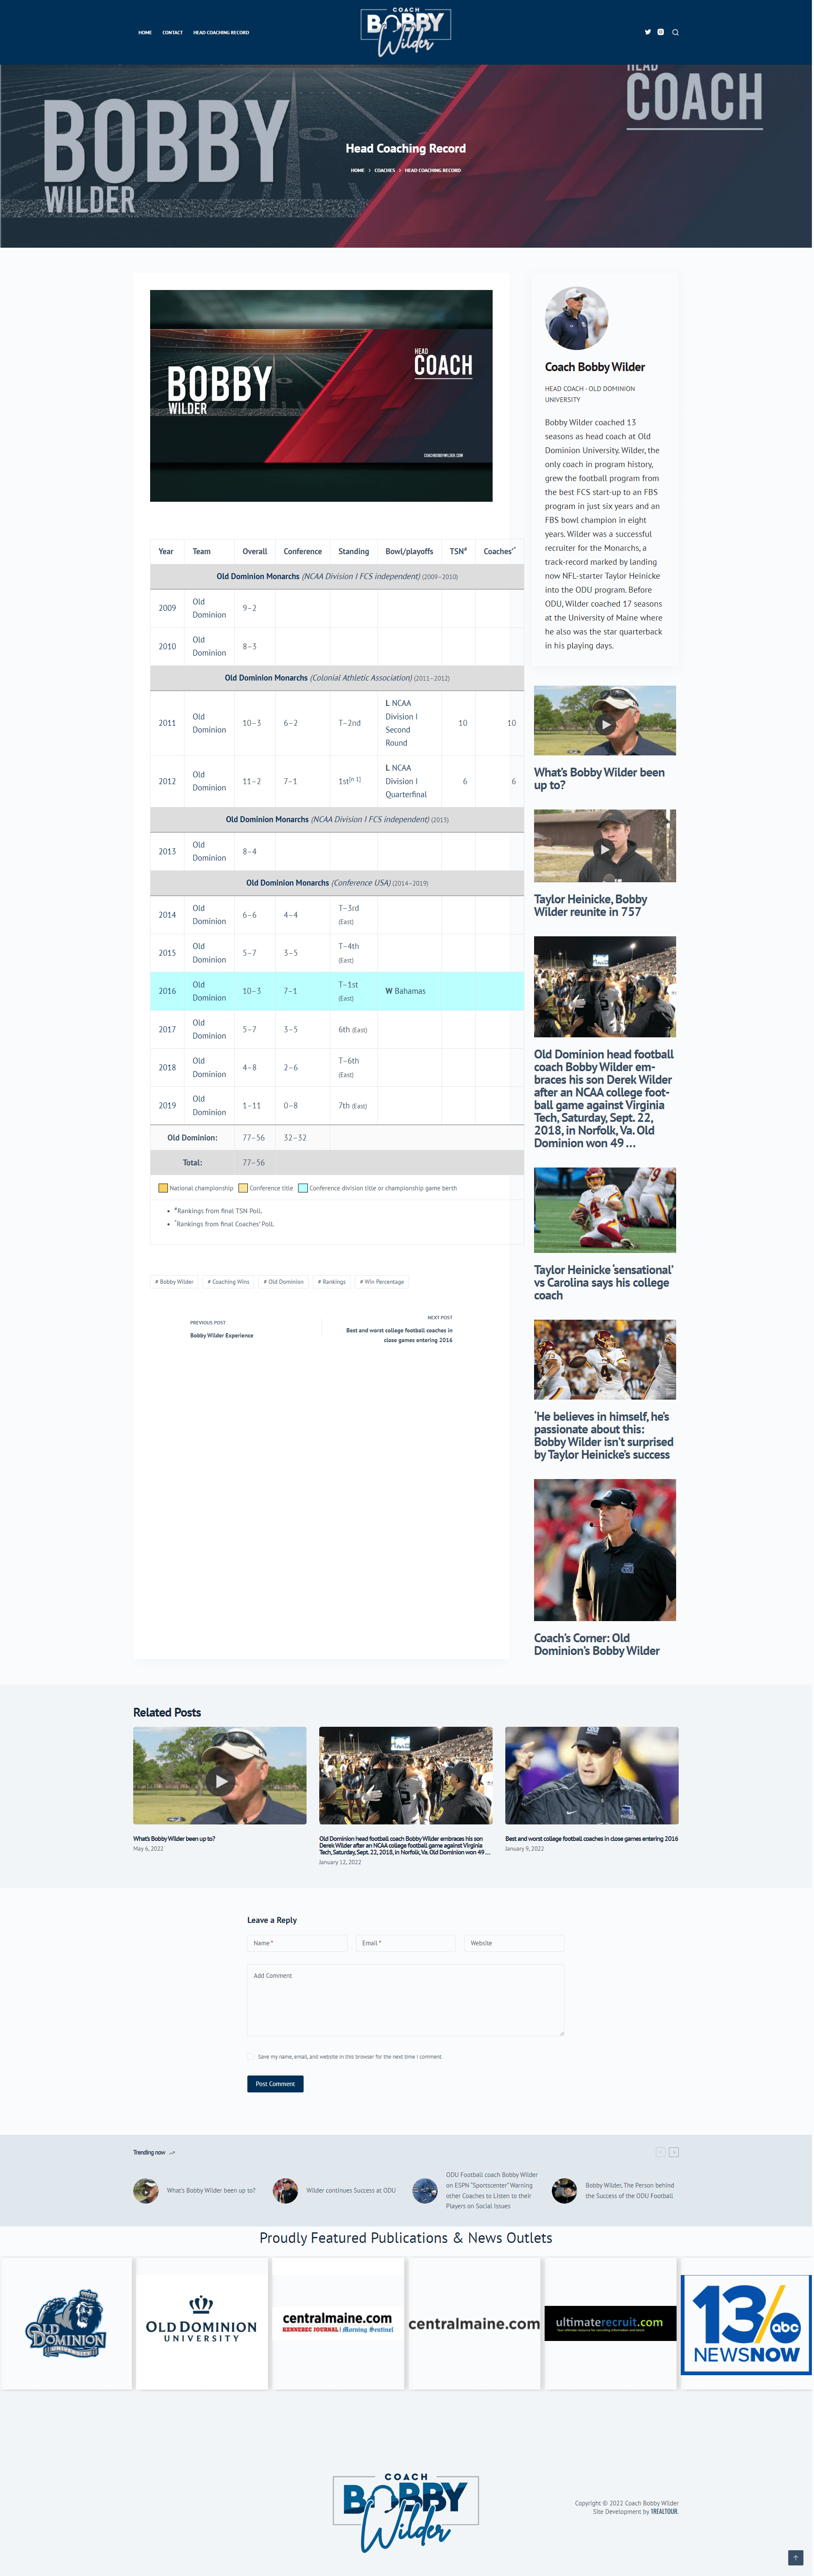Click Old Dominion link in 2019 row
Viewport: 814px width, 2576px height.
(209, 1105)
